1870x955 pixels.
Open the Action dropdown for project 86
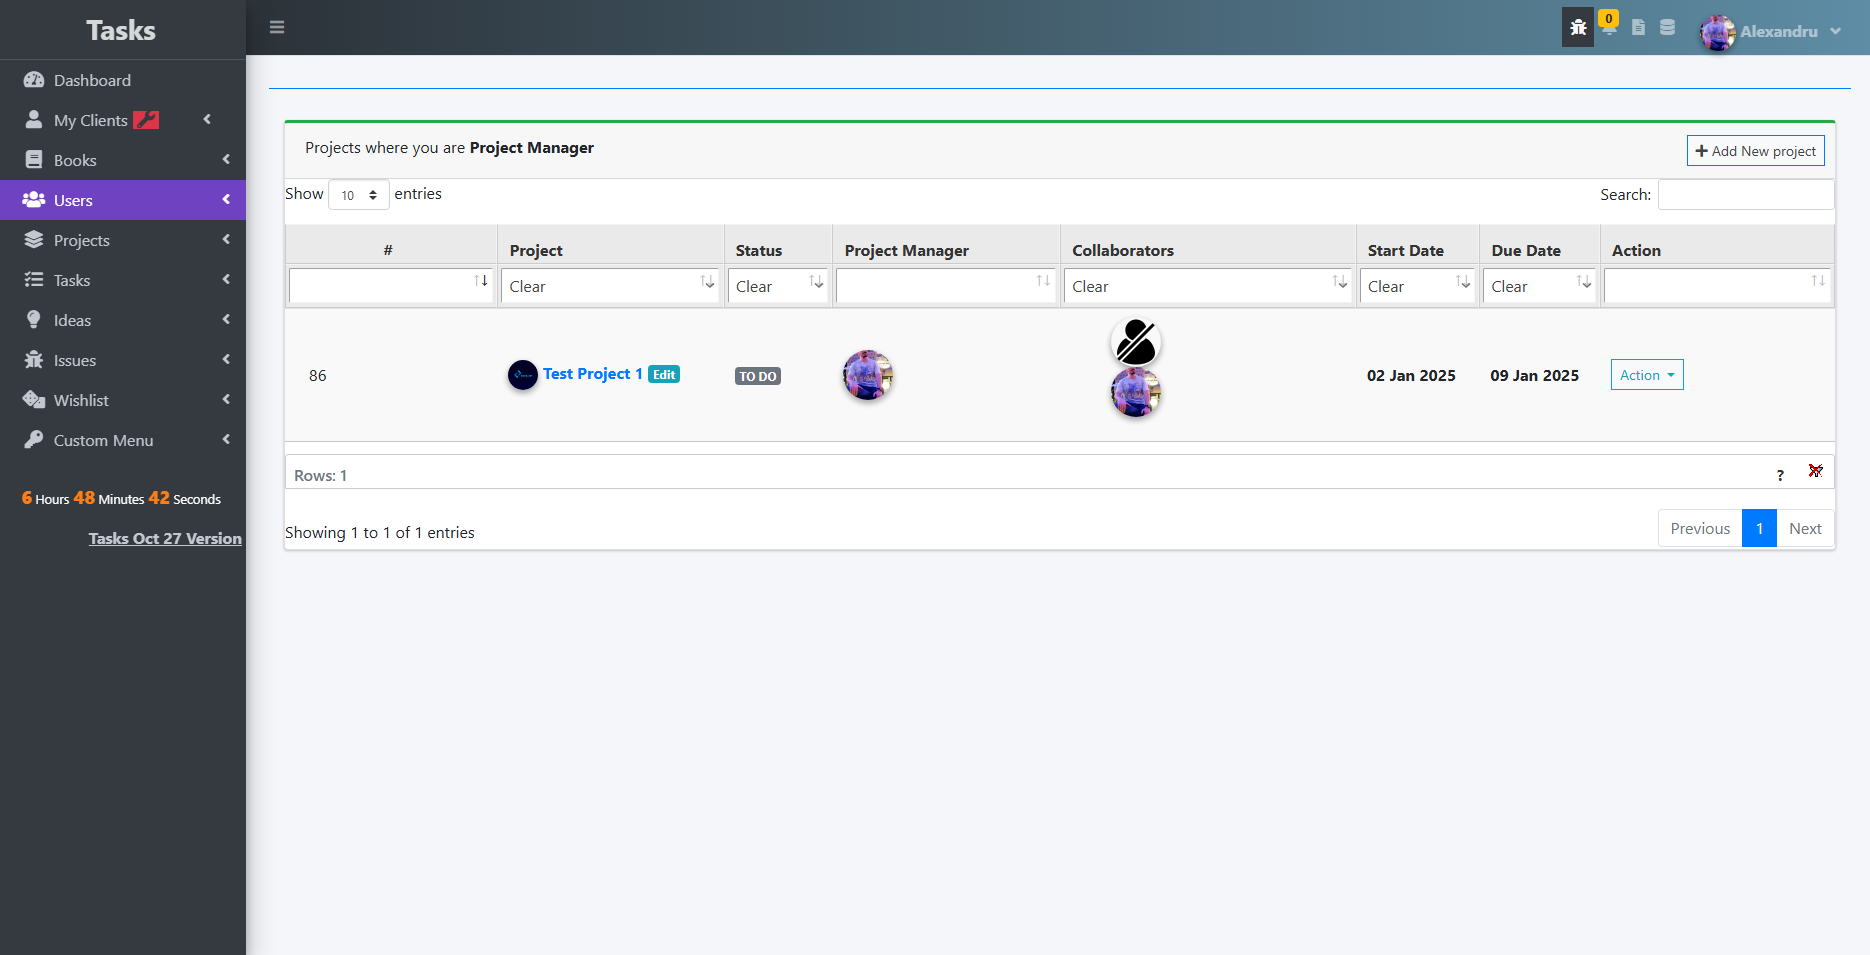coord(1646,375)
